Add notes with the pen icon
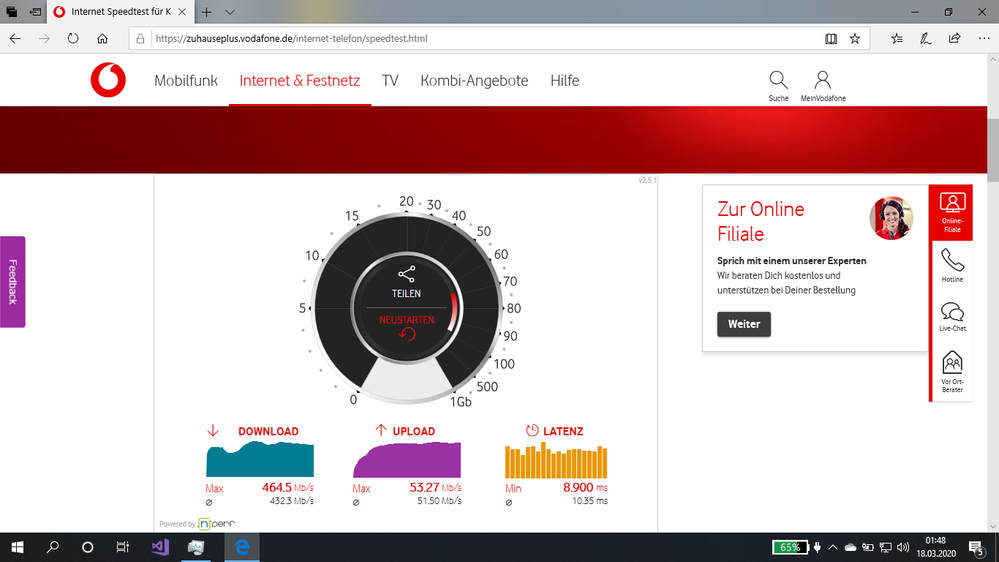 pos(926,39)
